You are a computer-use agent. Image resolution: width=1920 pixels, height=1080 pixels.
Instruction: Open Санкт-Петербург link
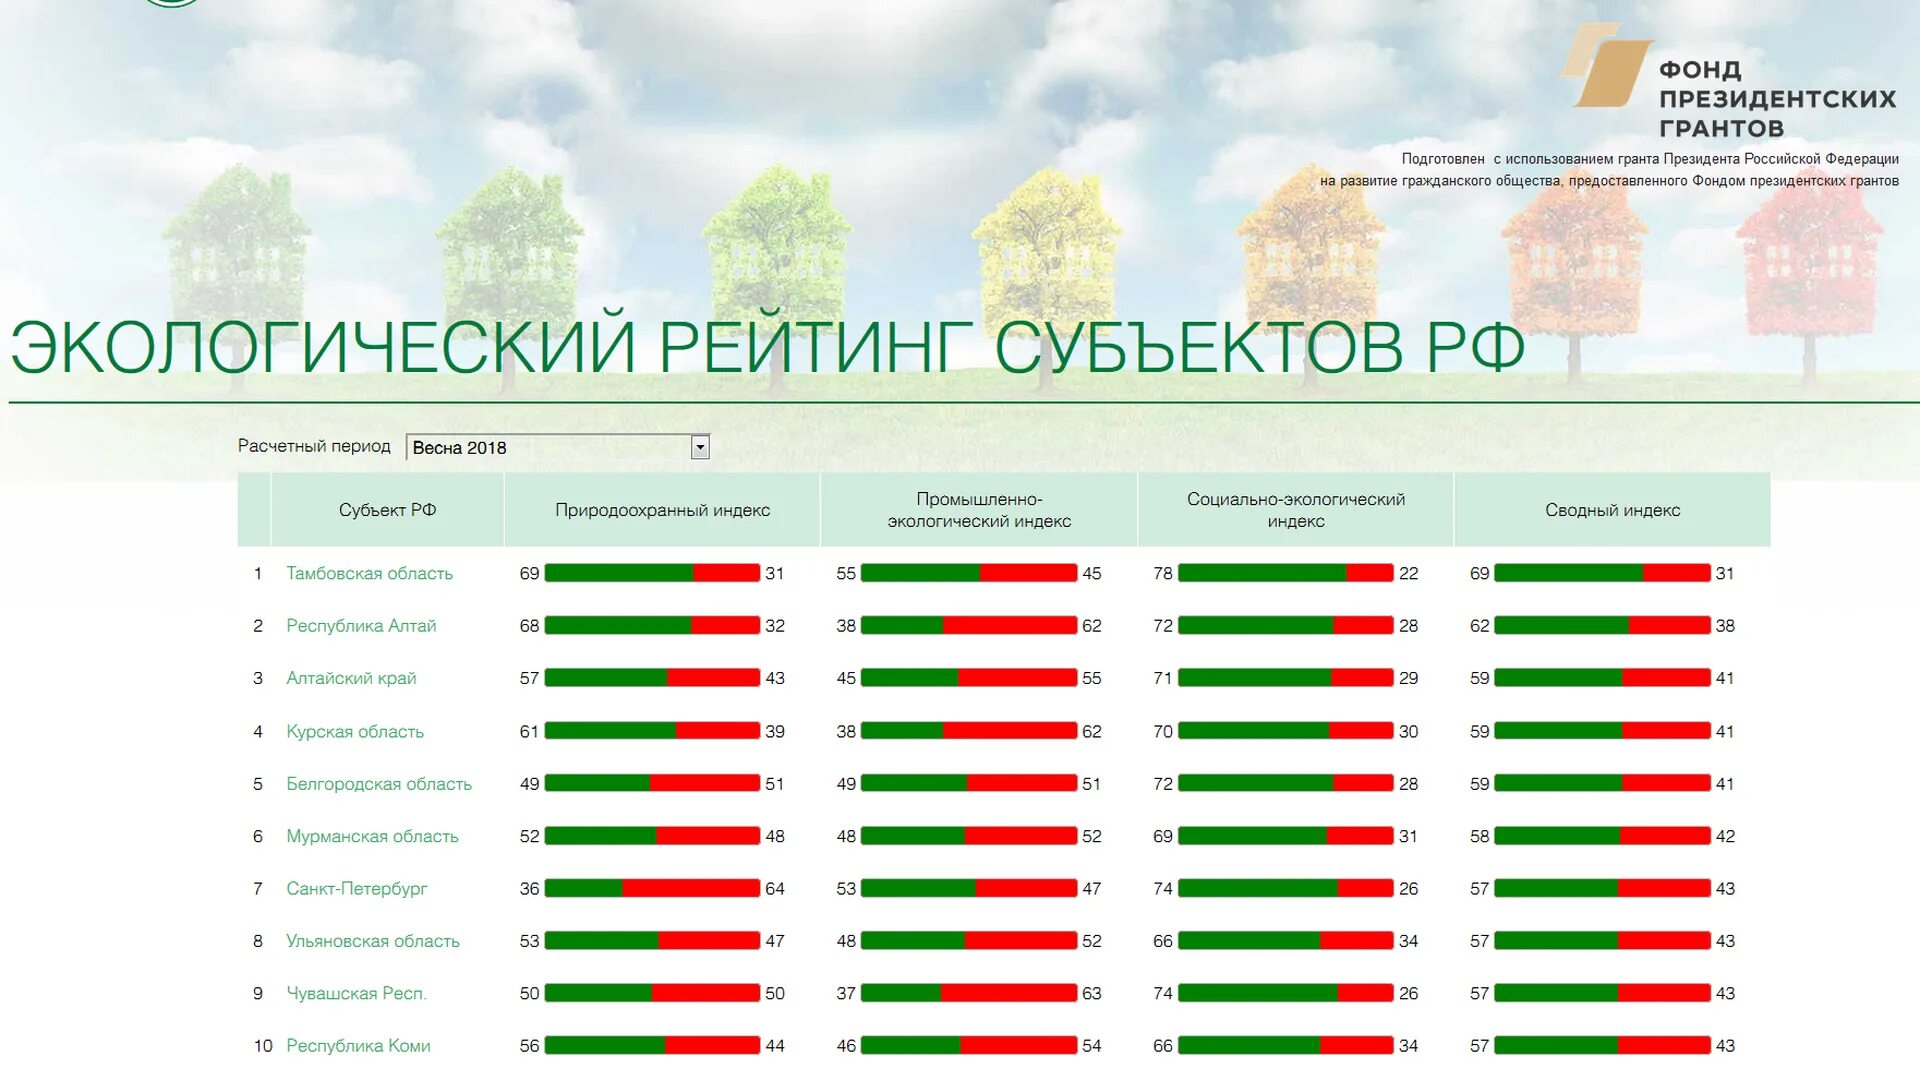tap(356, 889)
